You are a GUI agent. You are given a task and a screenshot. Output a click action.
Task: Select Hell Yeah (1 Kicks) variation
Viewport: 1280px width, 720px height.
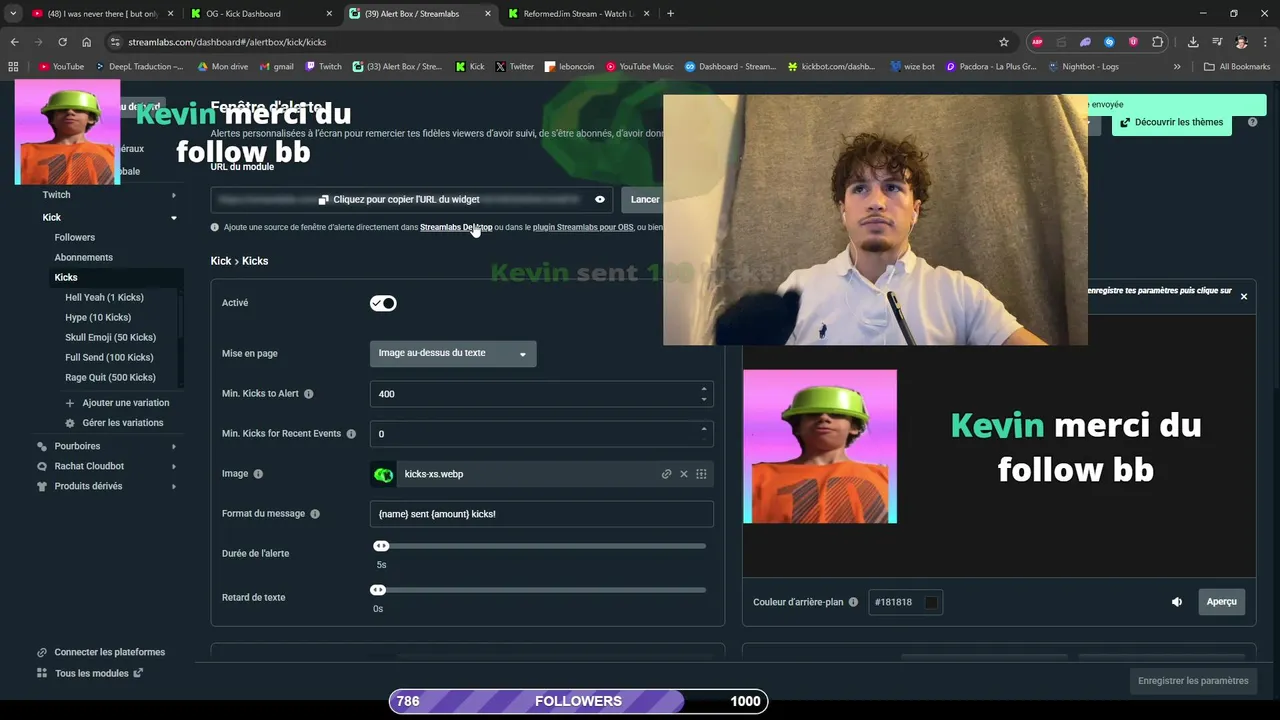[105, 297]
